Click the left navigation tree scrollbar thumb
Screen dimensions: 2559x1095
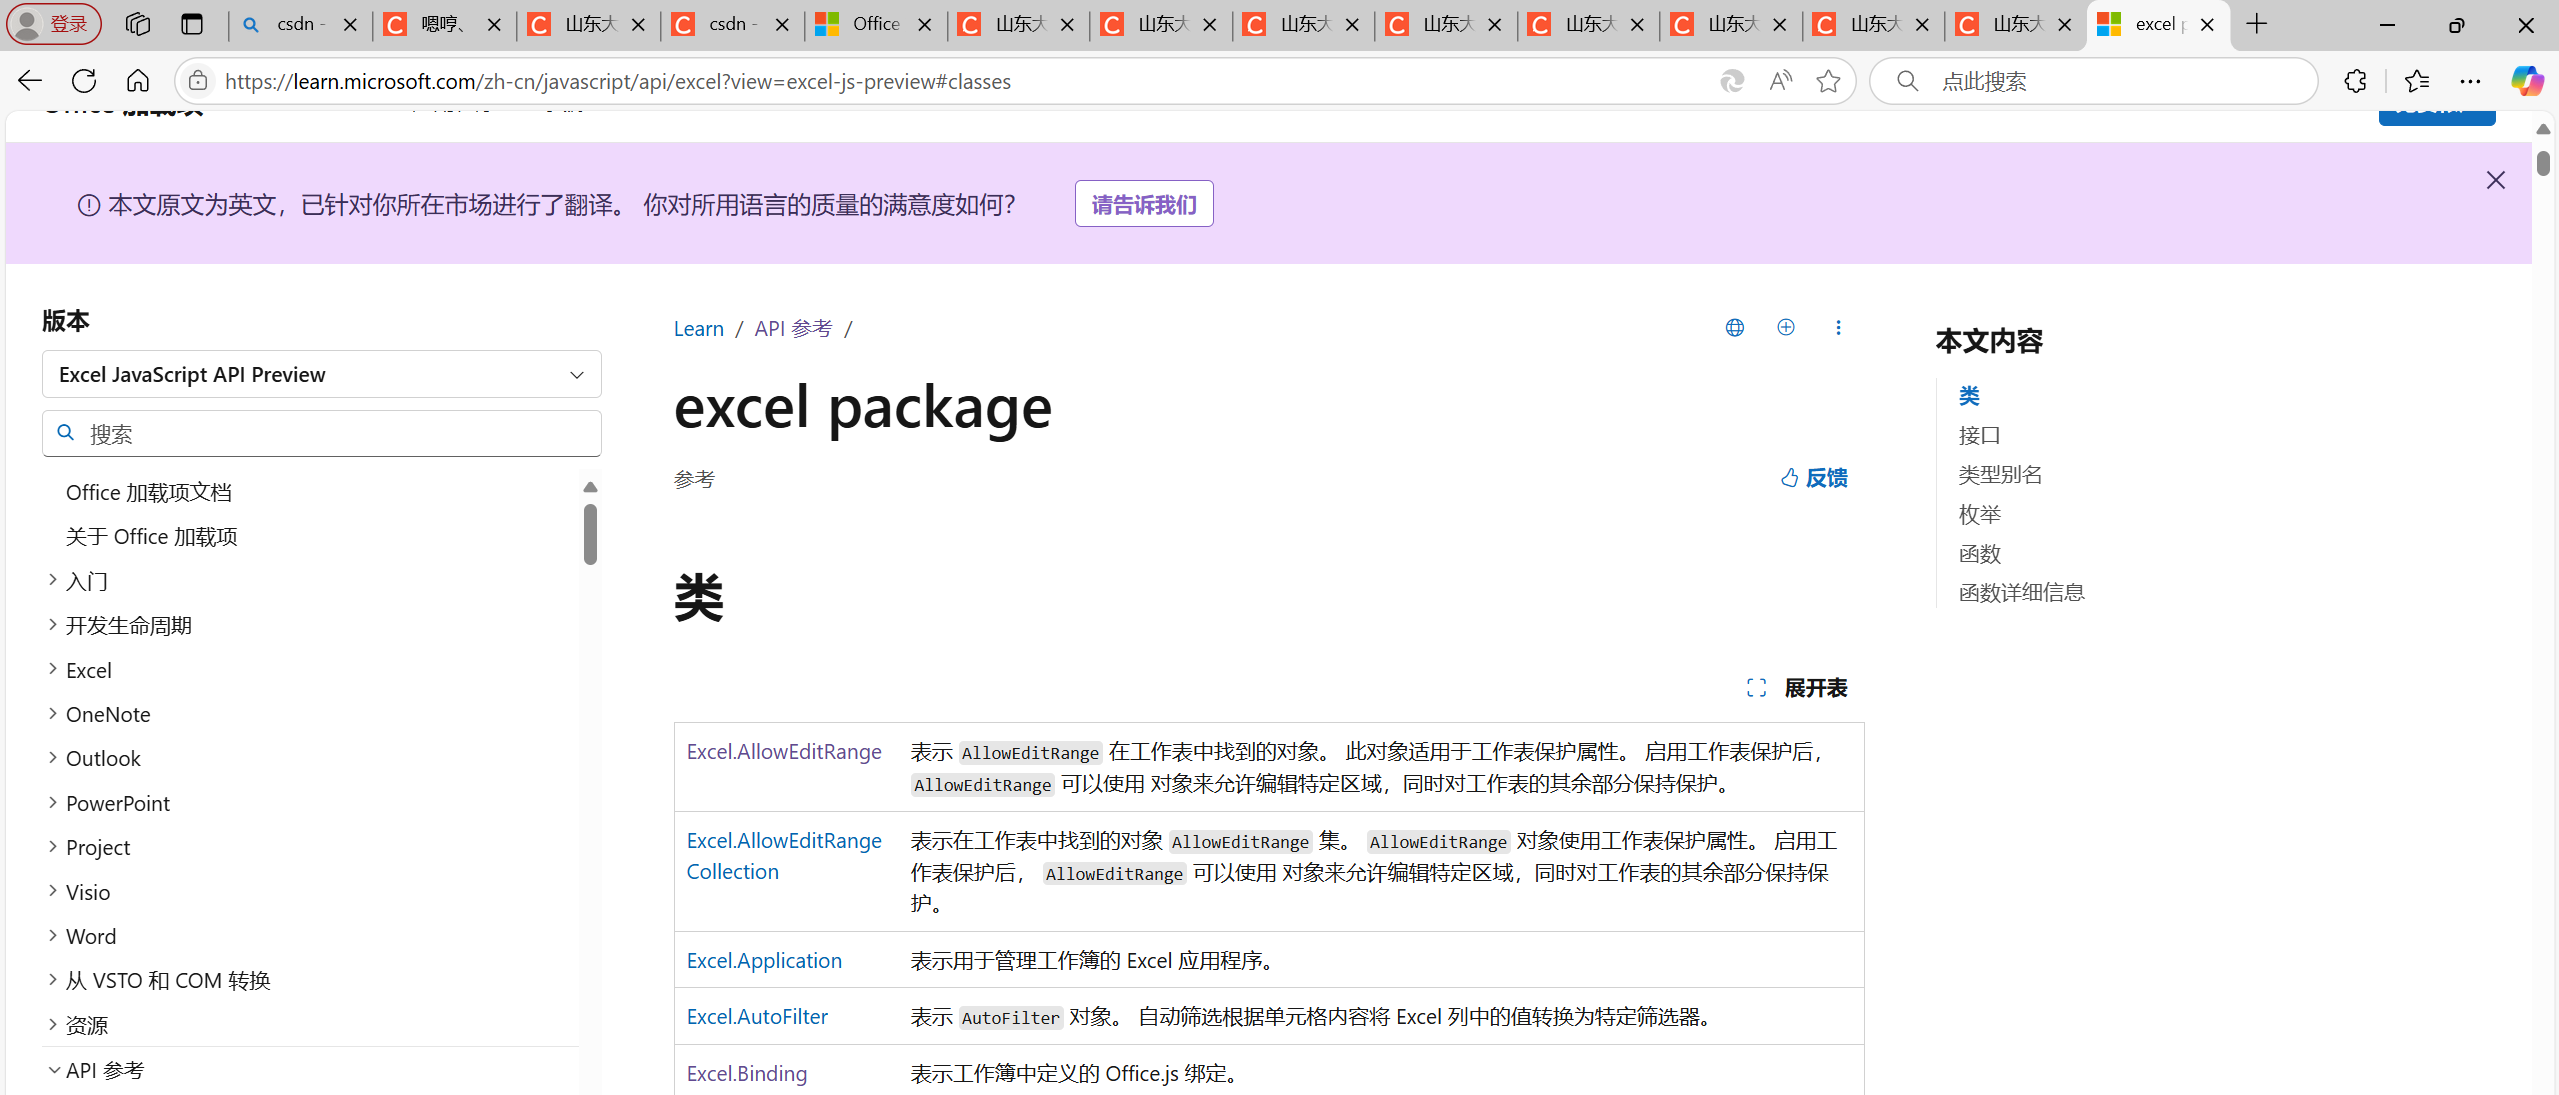pyautogui.click(x=591, y=533)
